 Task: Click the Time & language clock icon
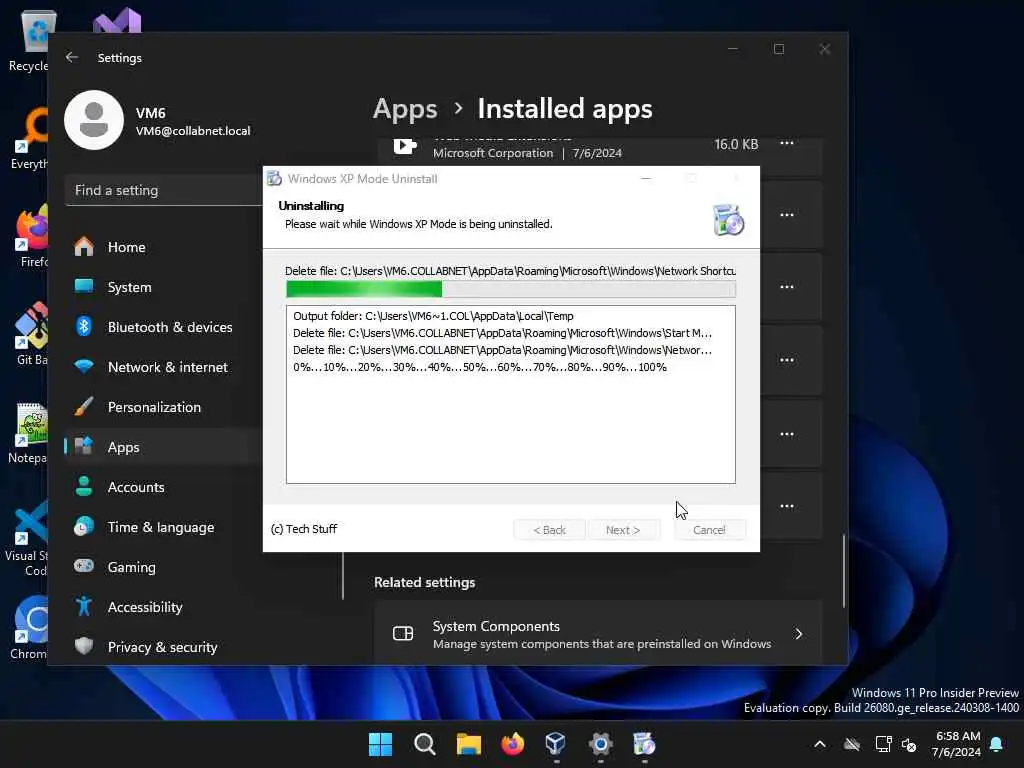(84, 526)
